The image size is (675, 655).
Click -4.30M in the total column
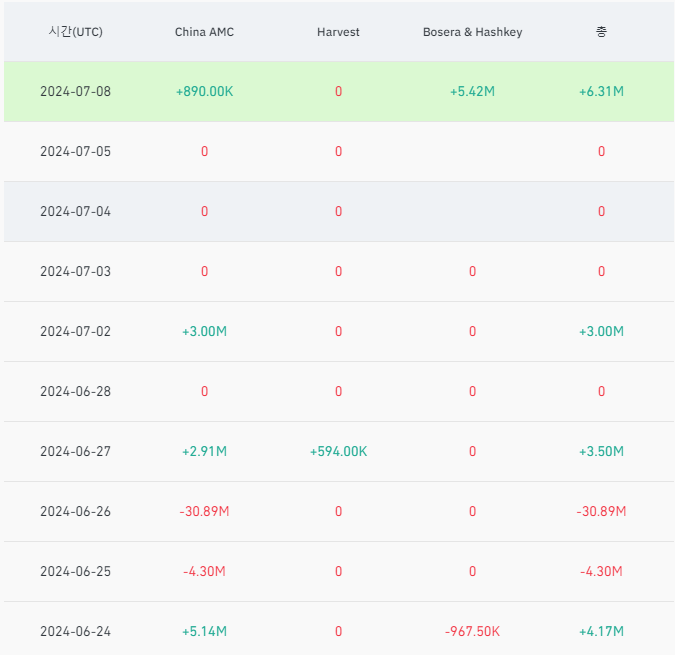click(601, 572)
